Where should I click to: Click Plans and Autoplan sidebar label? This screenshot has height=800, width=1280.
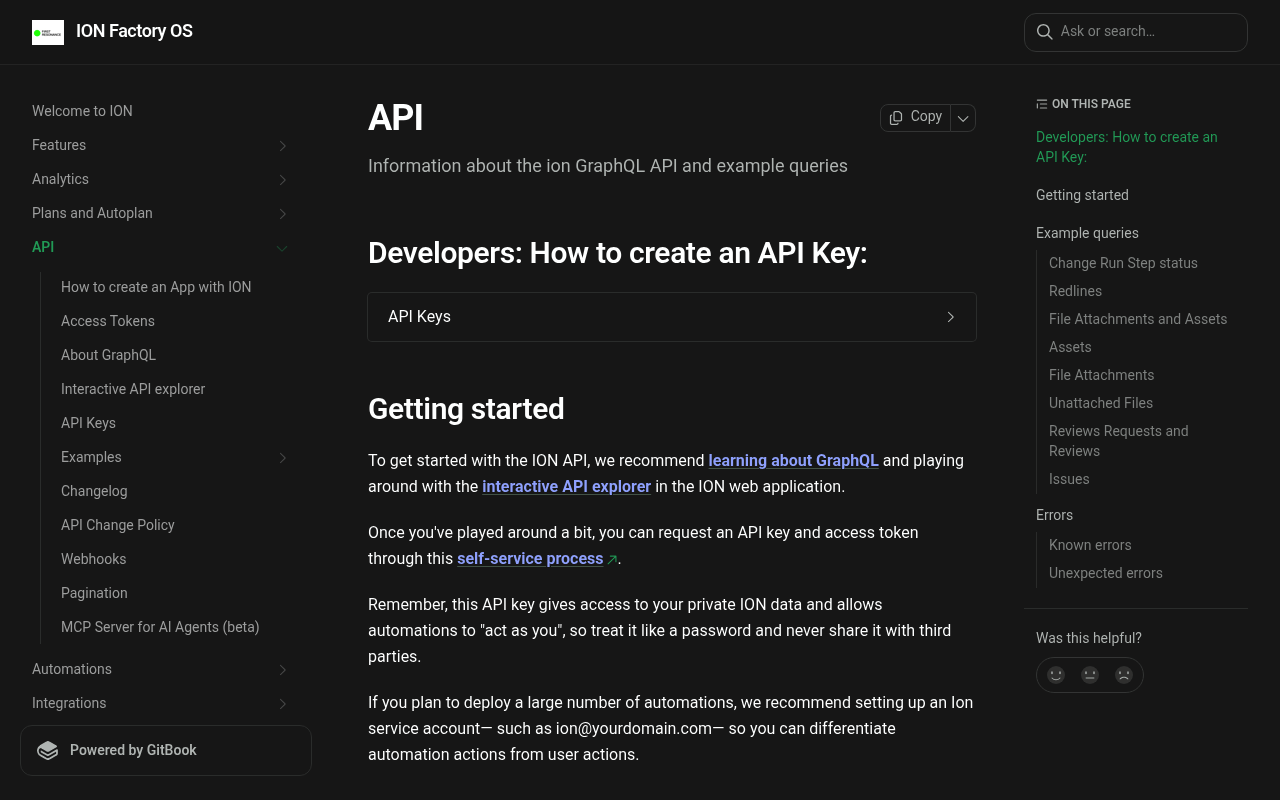coord(92,213)
